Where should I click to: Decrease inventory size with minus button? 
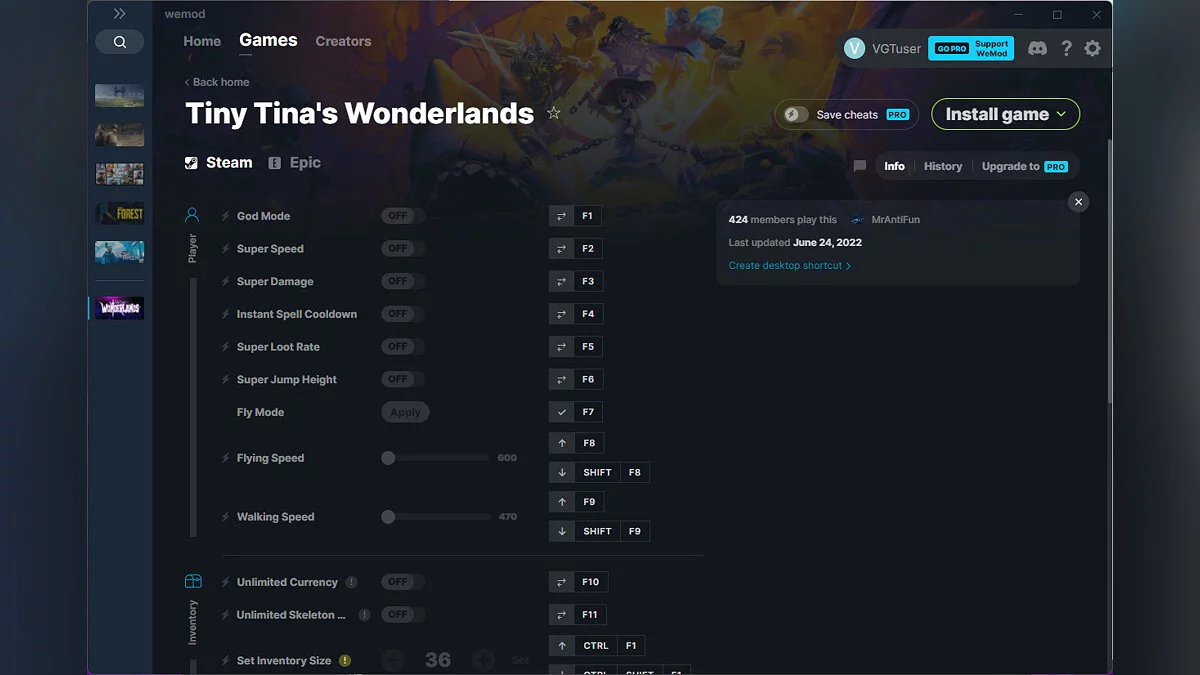click(393, 660)
